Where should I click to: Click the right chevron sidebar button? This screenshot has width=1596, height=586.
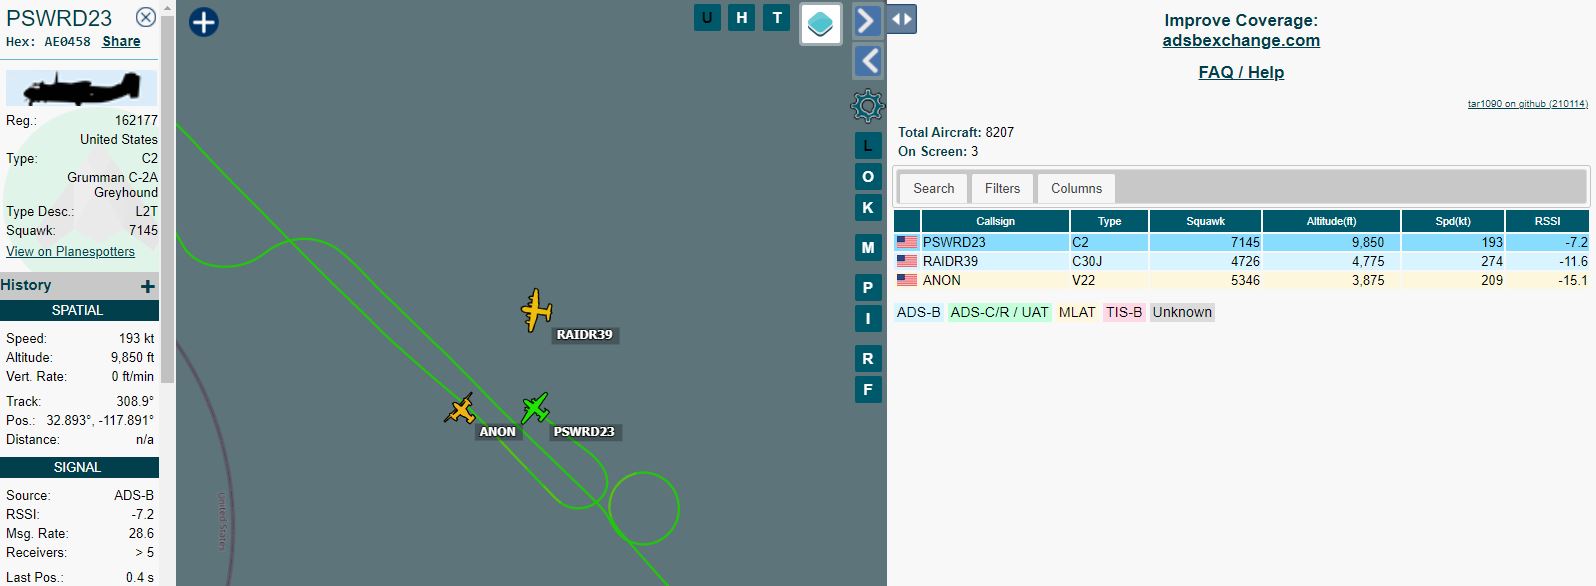[867, 20]
